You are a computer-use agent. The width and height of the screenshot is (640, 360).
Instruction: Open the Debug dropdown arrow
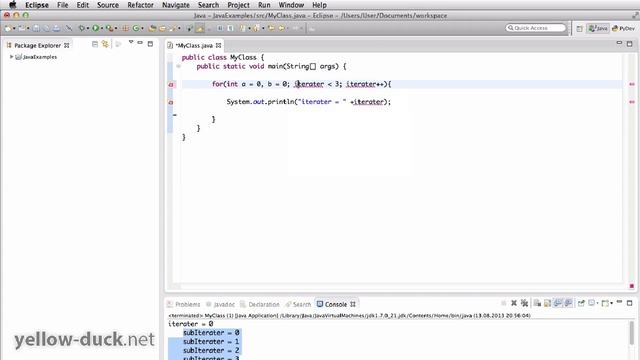pos(88,29)
